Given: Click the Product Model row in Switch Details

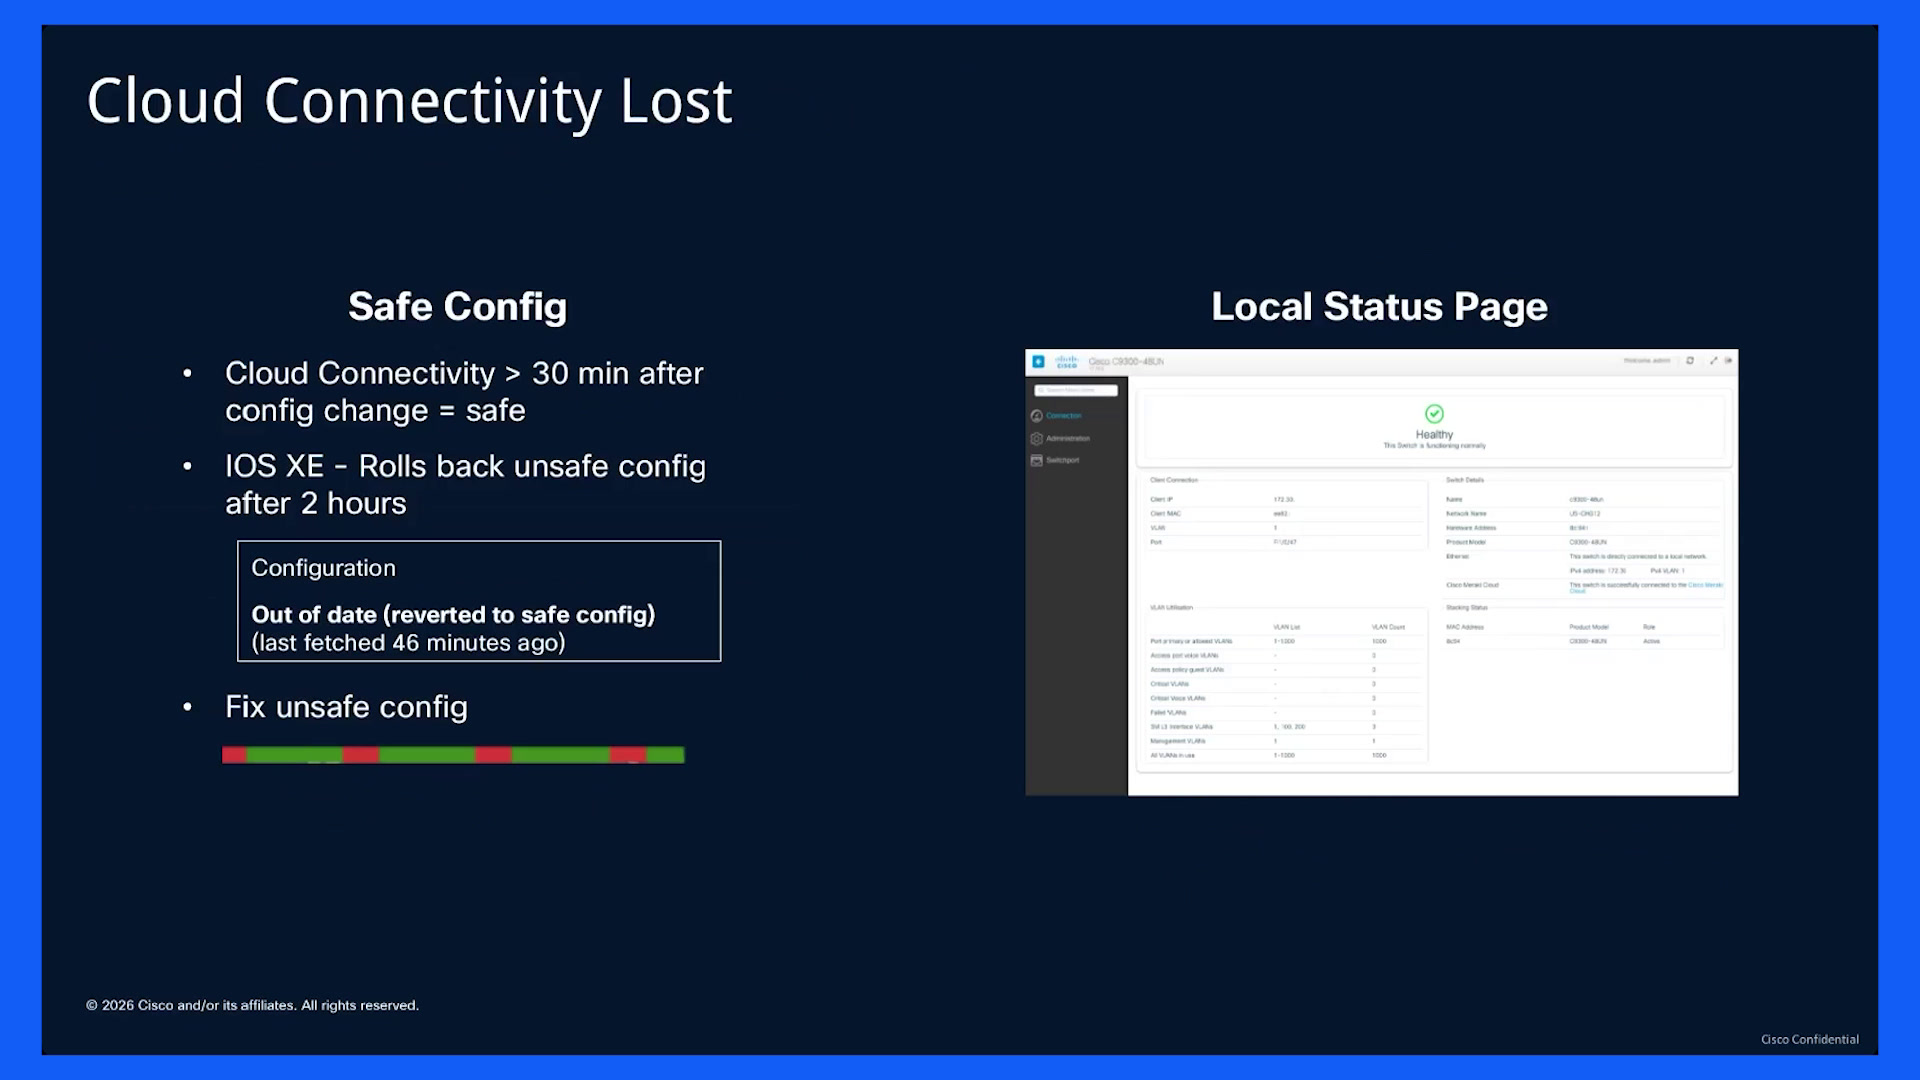Looking at the screenshot, I should click(x=1584, y=542).
